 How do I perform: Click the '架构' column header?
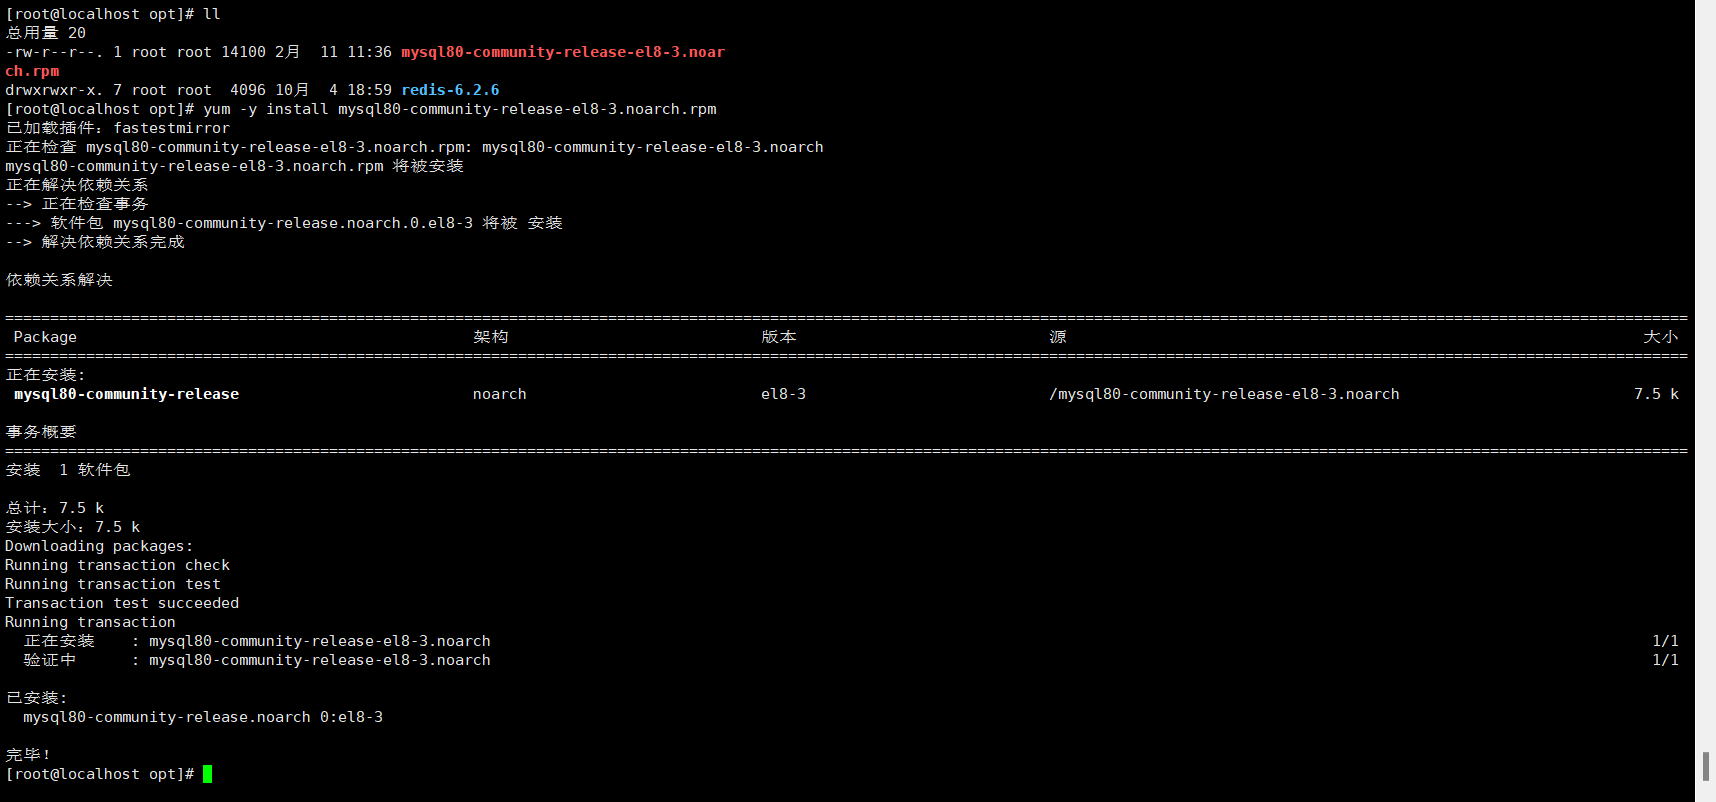click(491, 337)
